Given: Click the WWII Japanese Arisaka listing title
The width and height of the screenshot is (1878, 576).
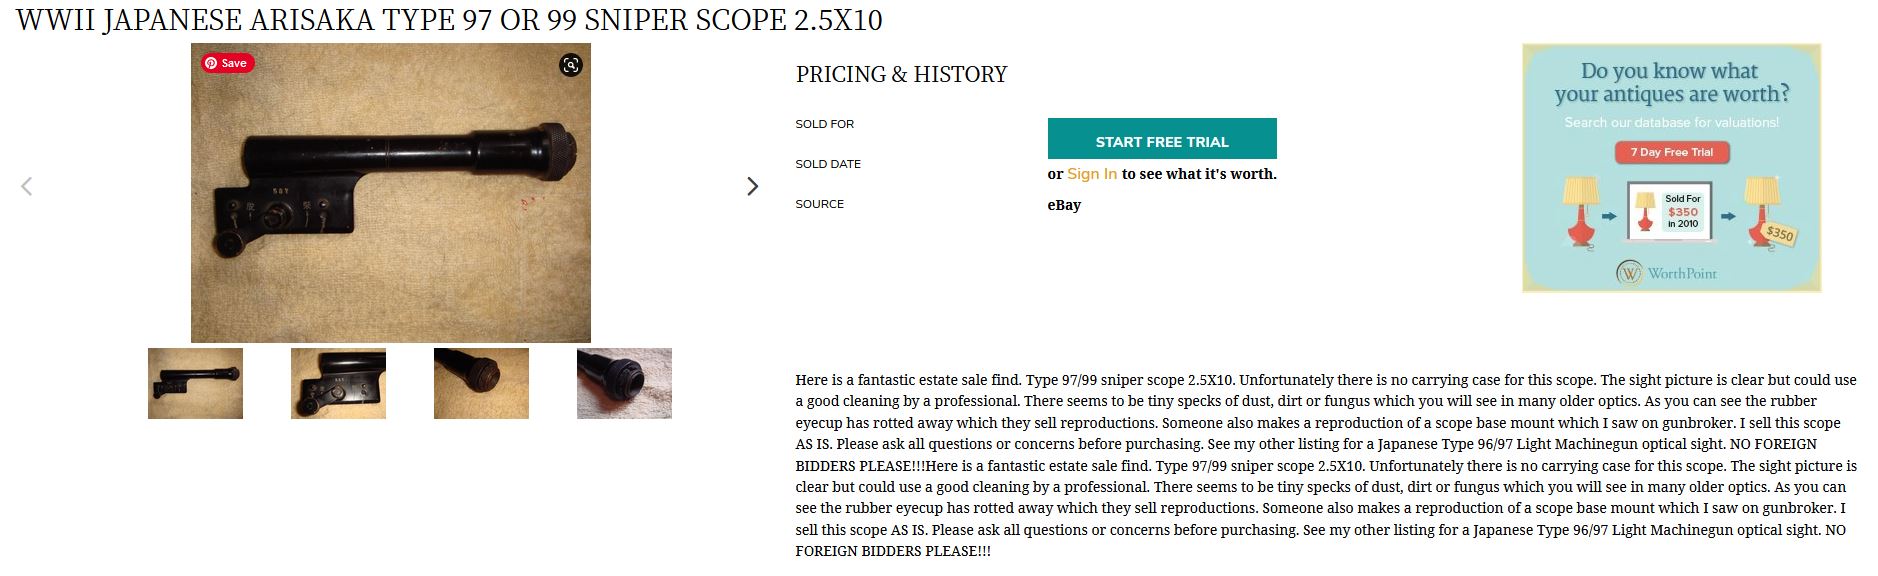Looking at the screenshot, I should 449,20.
